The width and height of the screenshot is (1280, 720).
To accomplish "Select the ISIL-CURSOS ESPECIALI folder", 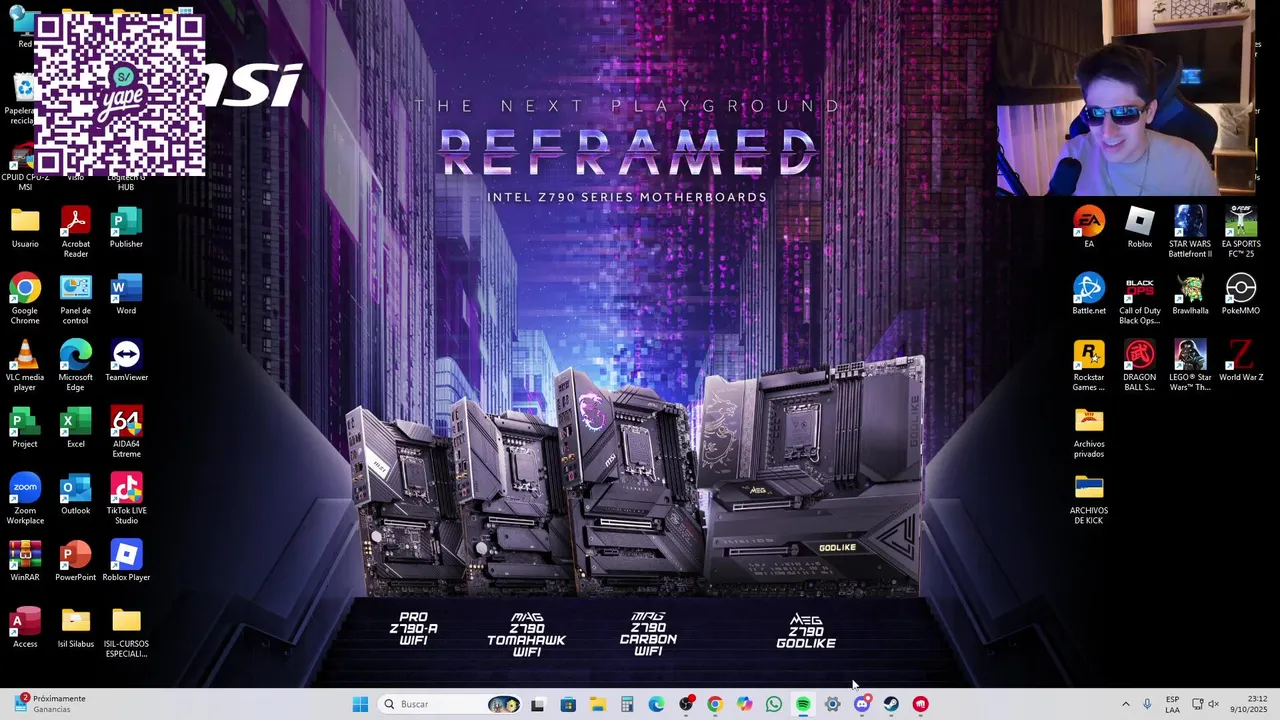I will (x=126, y=632).
